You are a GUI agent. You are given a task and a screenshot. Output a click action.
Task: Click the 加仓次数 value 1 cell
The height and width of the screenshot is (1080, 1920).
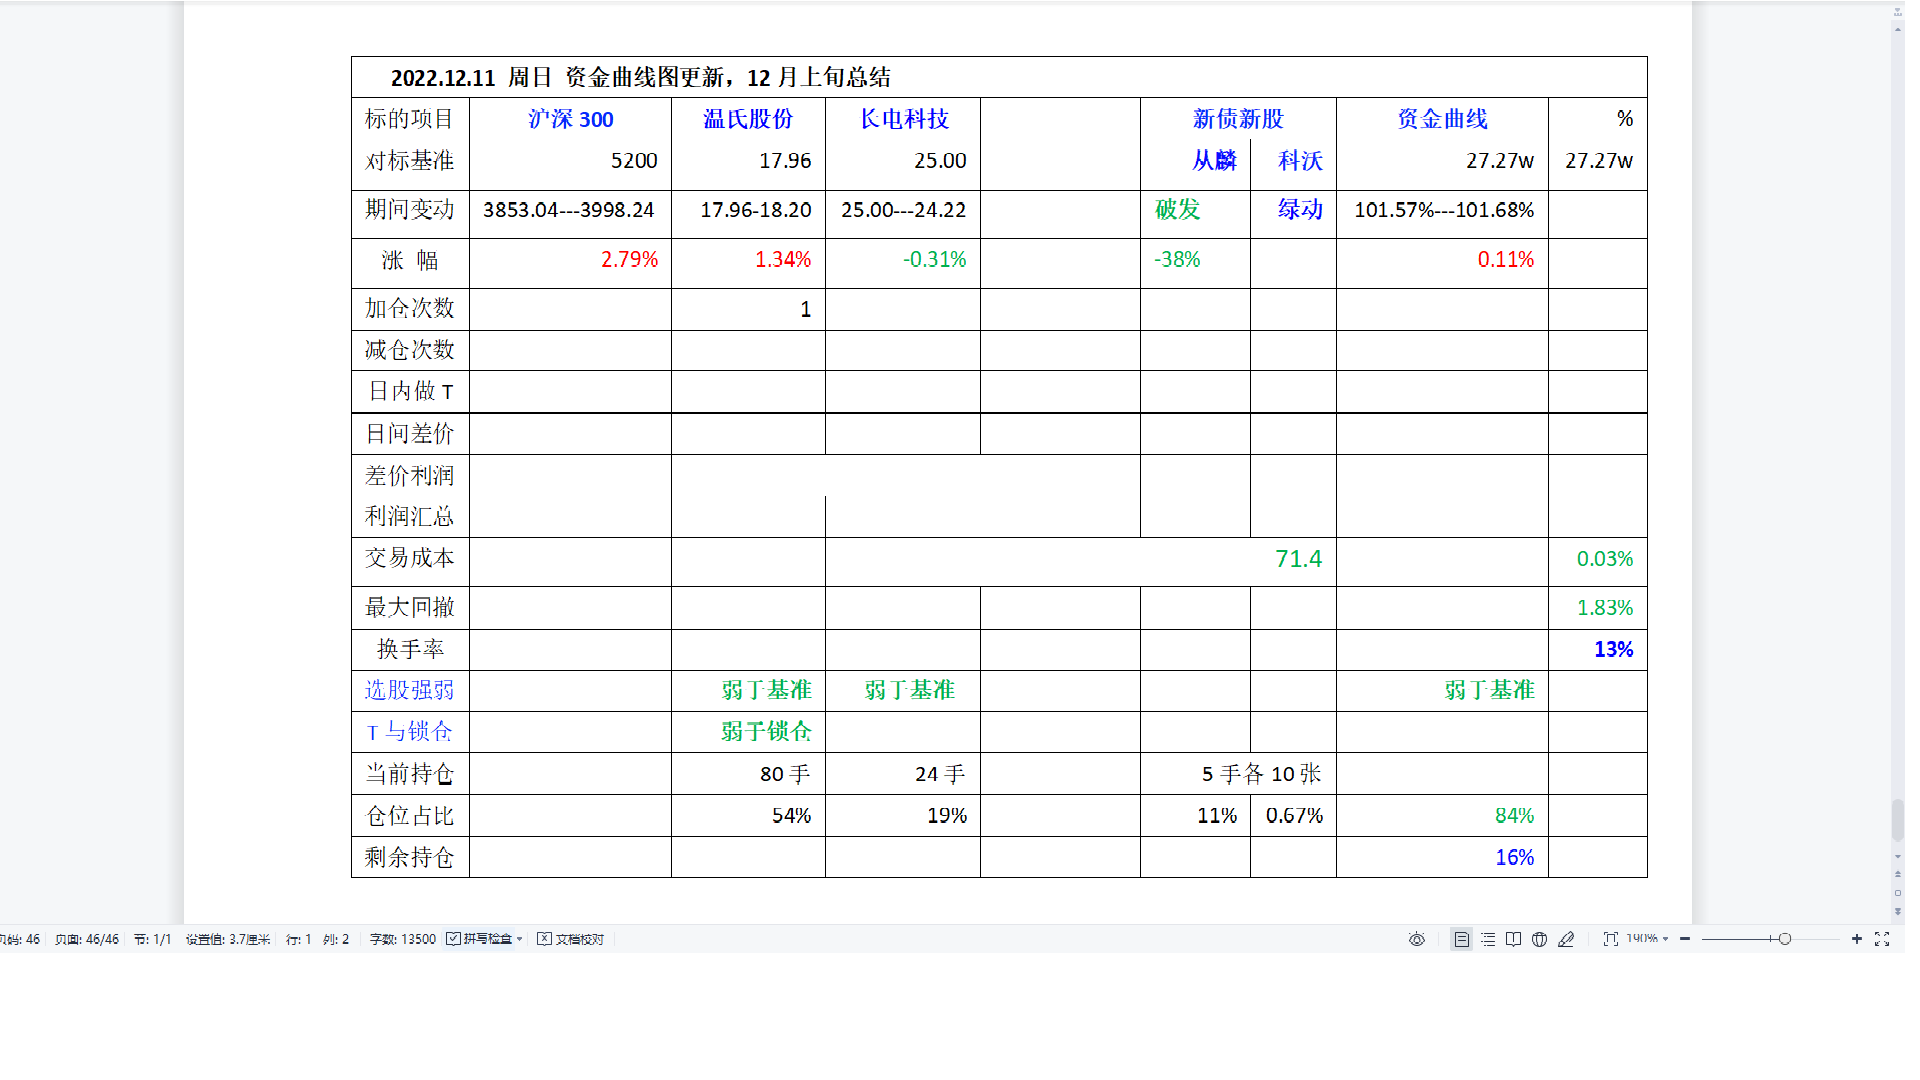point(748,309)
